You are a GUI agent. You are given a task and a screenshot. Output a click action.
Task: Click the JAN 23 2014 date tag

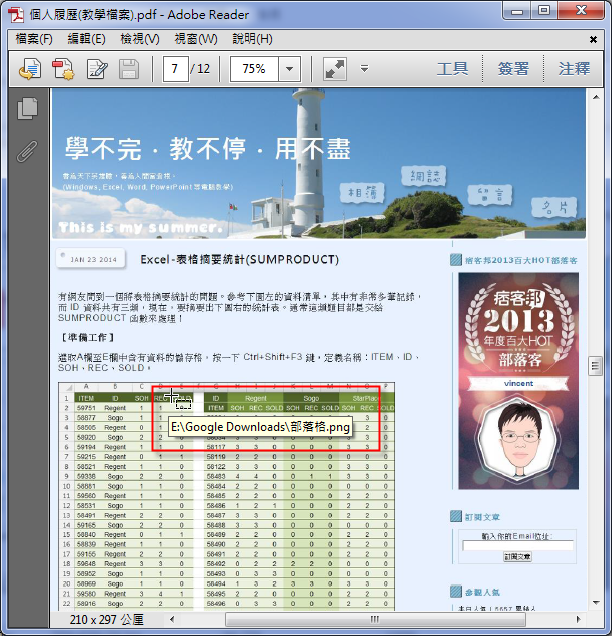click(x=91, y=259)
